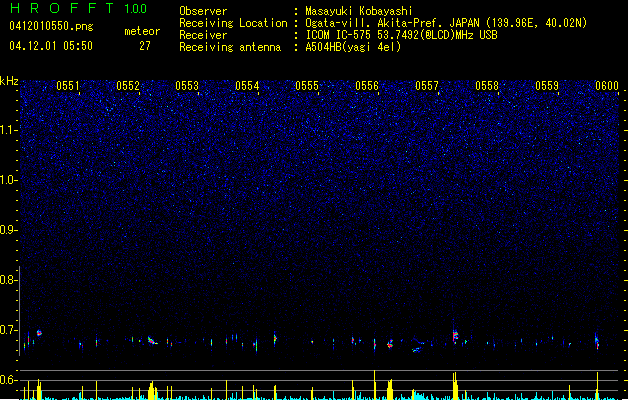Image resolution: width=629 pixels, height=400 pixels.
Task: Click the date stamp 04.12.01 05:50
Action: coord(51,46)
